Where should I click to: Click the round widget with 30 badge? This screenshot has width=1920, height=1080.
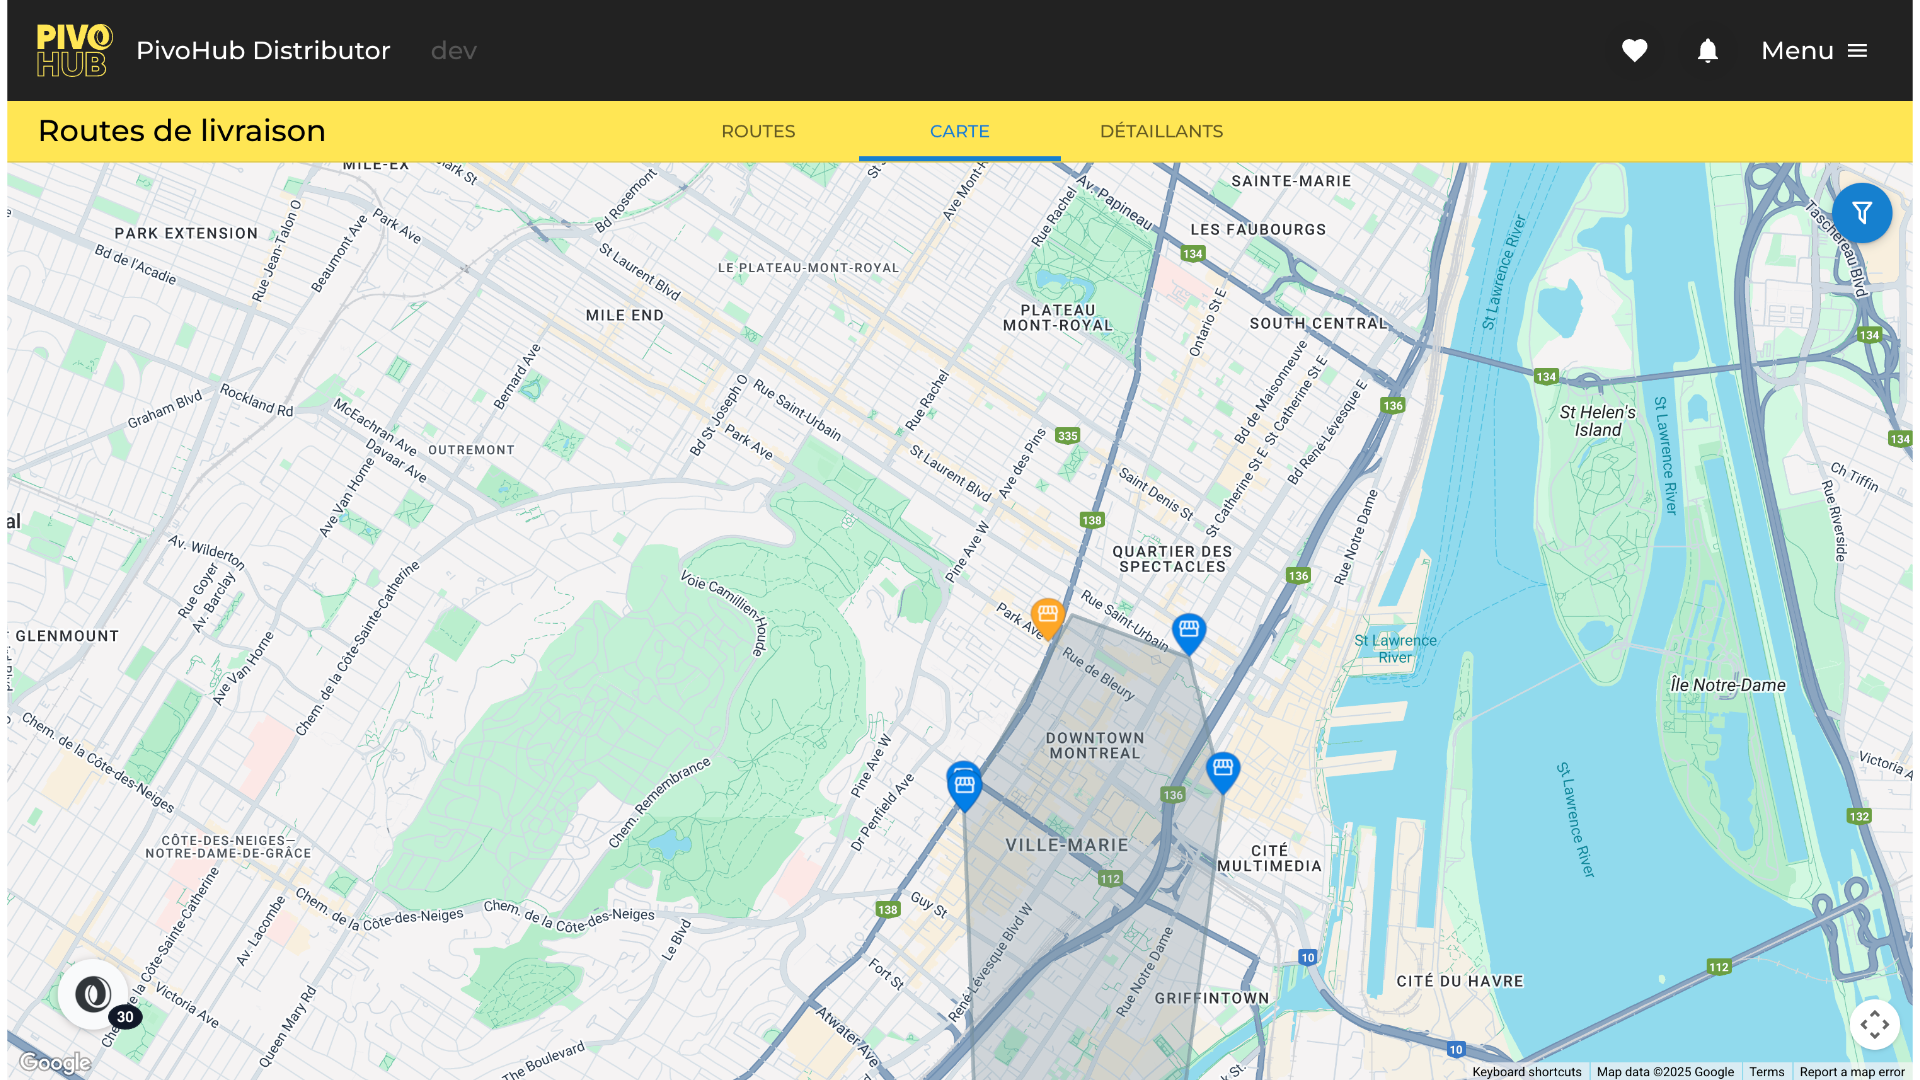pos(94,994)
